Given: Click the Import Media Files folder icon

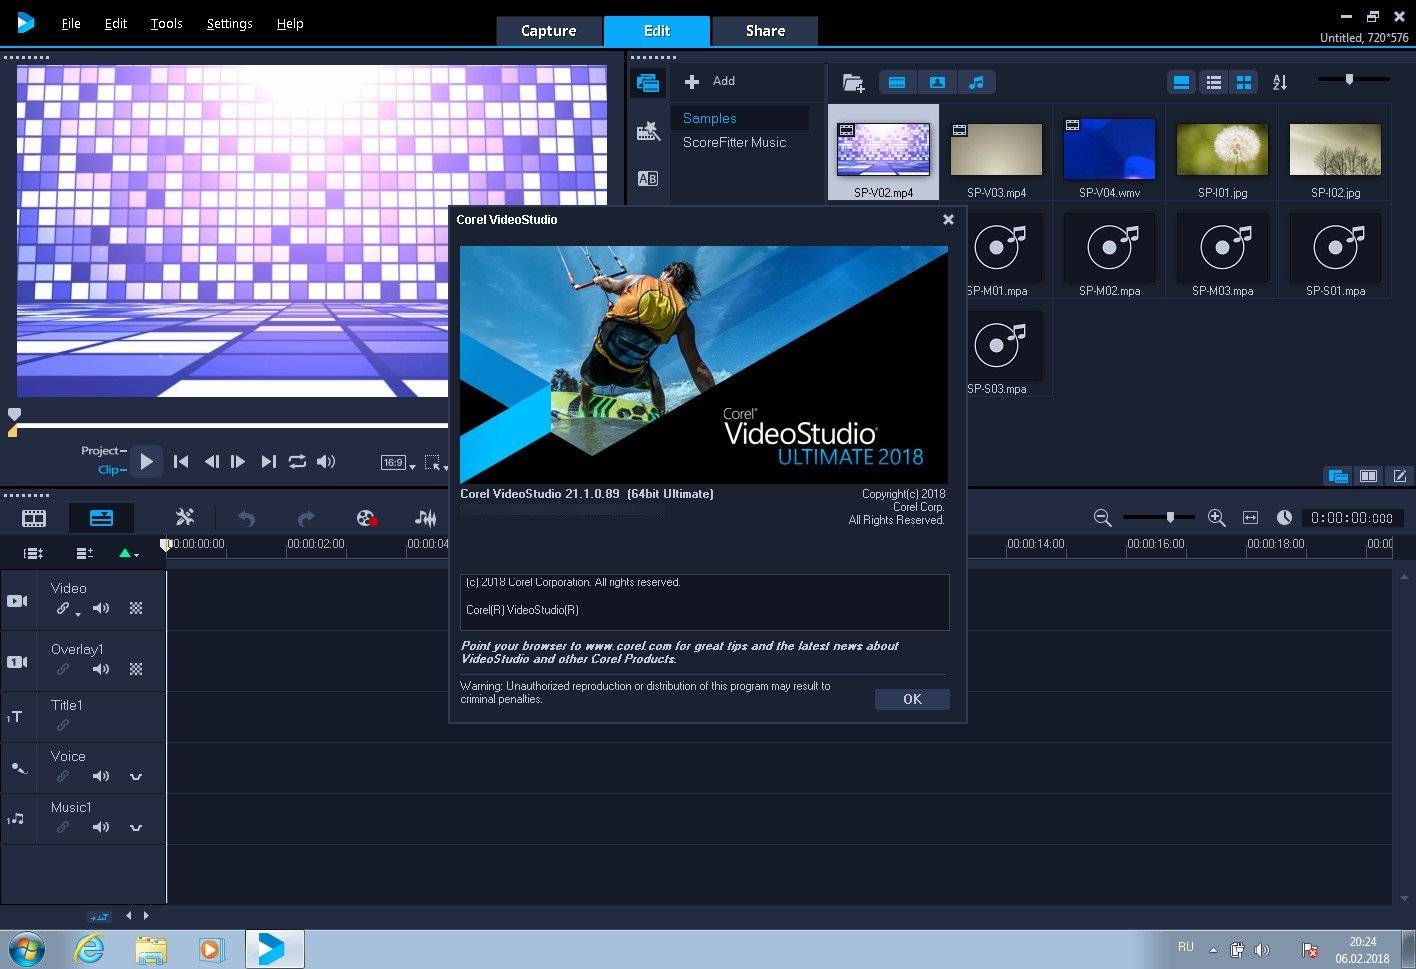Looking at the screenshot, I should click(853, 83).
